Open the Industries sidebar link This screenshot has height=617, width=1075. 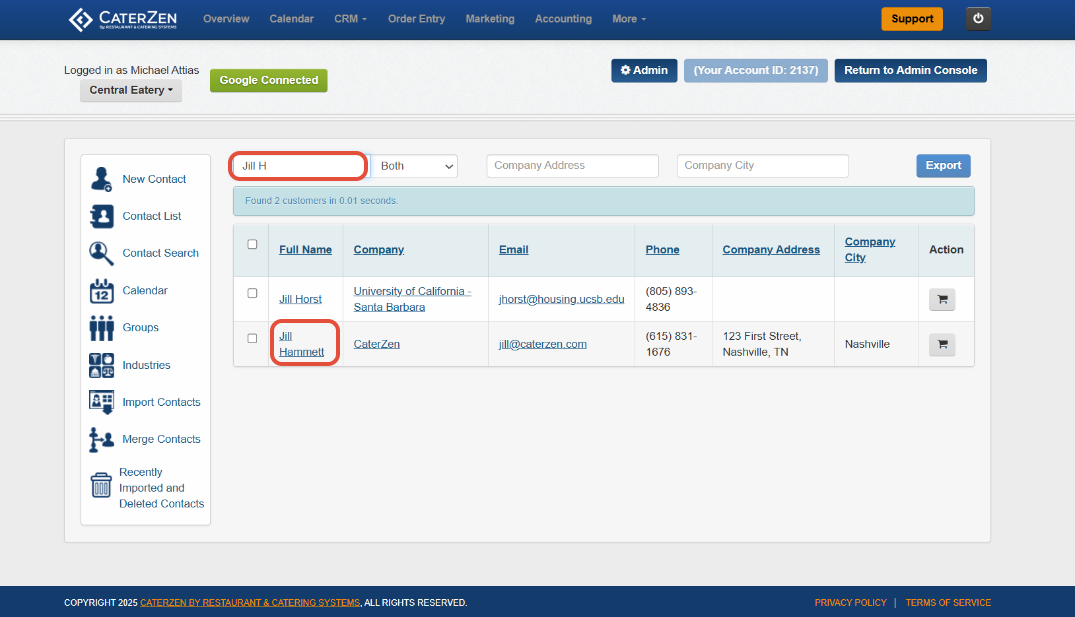(146, 365)
